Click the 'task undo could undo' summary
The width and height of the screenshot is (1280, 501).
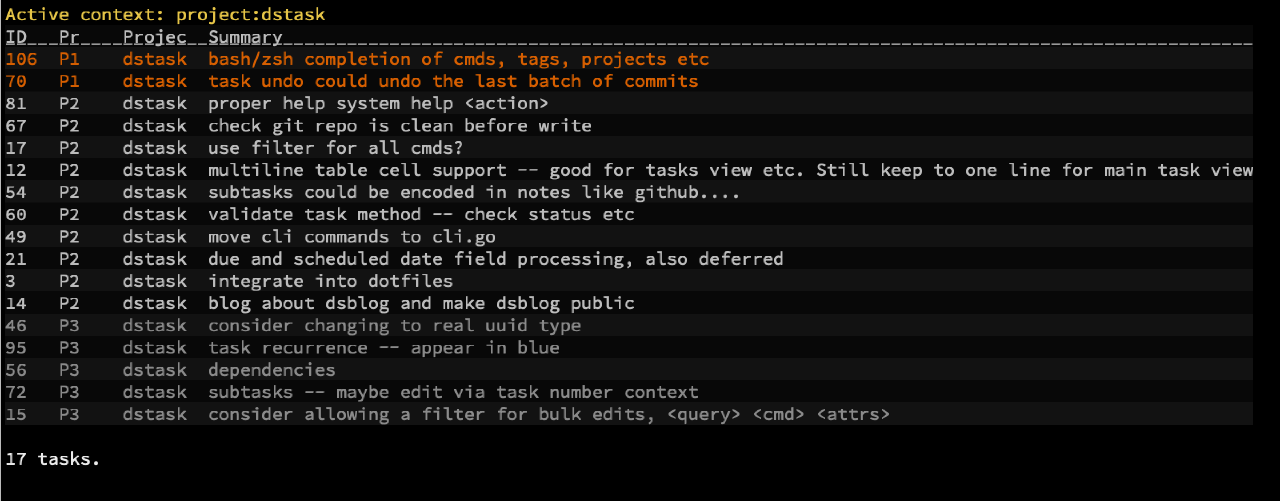coord(453,82)
